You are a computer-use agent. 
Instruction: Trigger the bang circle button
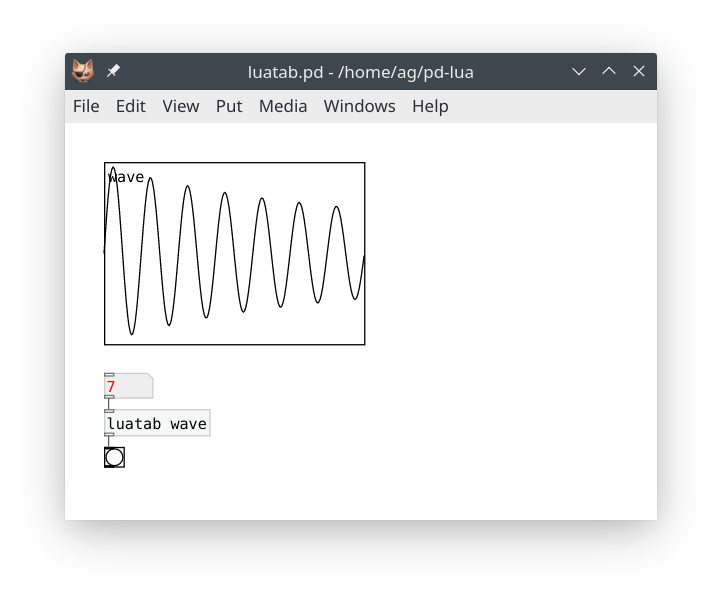coord(114,458)
